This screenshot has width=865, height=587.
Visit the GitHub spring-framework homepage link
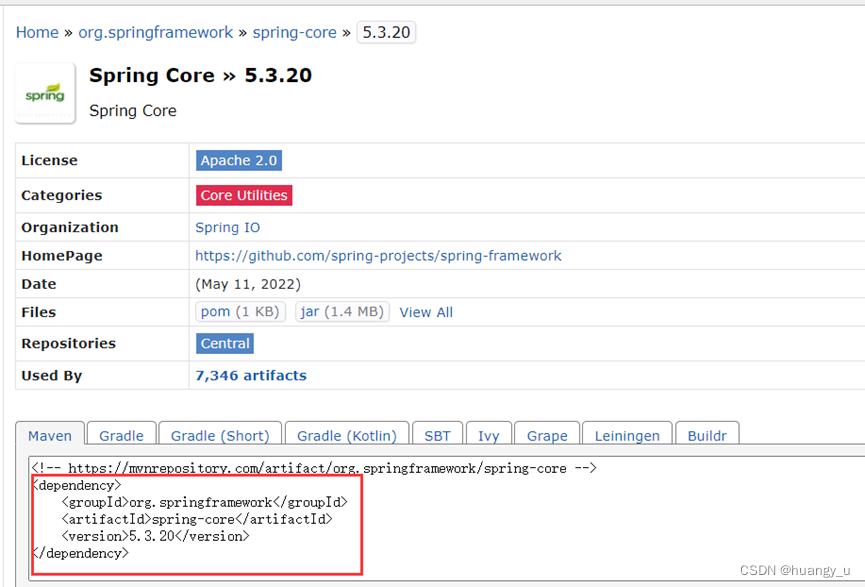point(378,256)
